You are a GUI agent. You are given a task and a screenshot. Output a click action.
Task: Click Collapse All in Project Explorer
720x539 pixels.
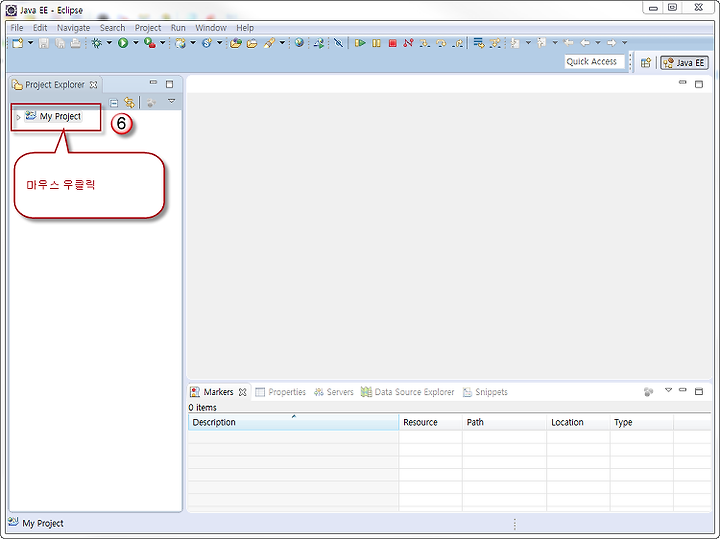tap(114, 103)
